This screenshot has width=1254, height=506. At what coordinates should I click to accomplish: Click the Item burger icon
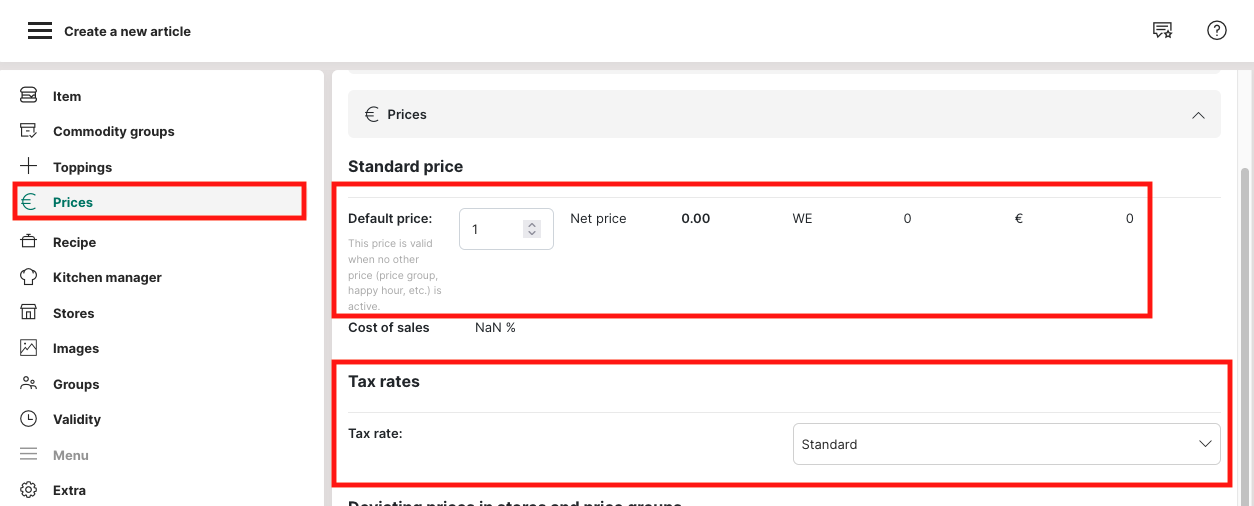29,96
